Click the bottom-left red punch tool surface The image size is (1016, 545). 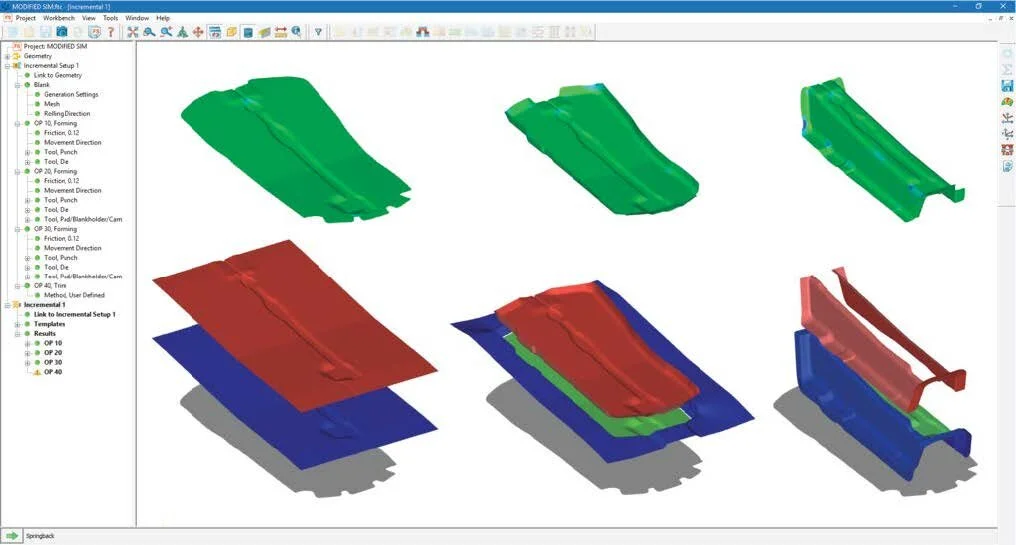point(295,324)
